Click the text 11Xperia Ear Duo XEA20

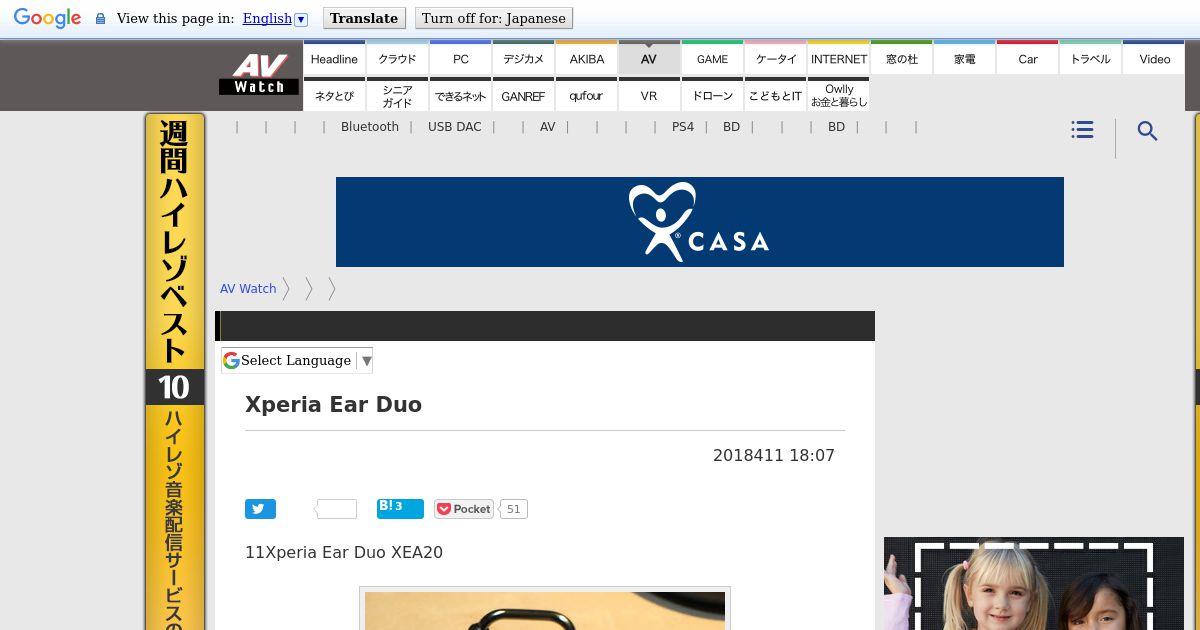(344, 552)
